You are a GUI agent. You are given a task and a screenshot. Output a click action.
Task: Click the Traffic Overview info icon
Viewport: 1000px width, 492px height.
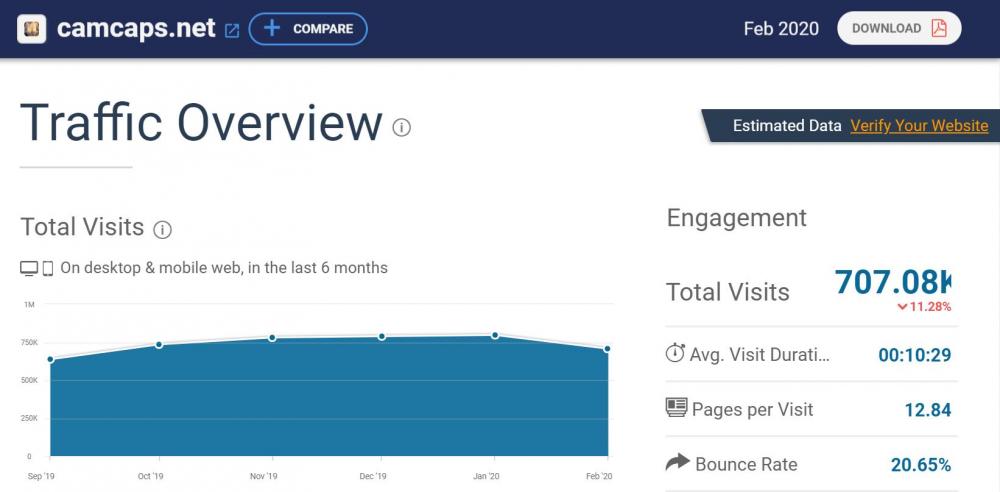pyautogui.click(x=402, y=127)
